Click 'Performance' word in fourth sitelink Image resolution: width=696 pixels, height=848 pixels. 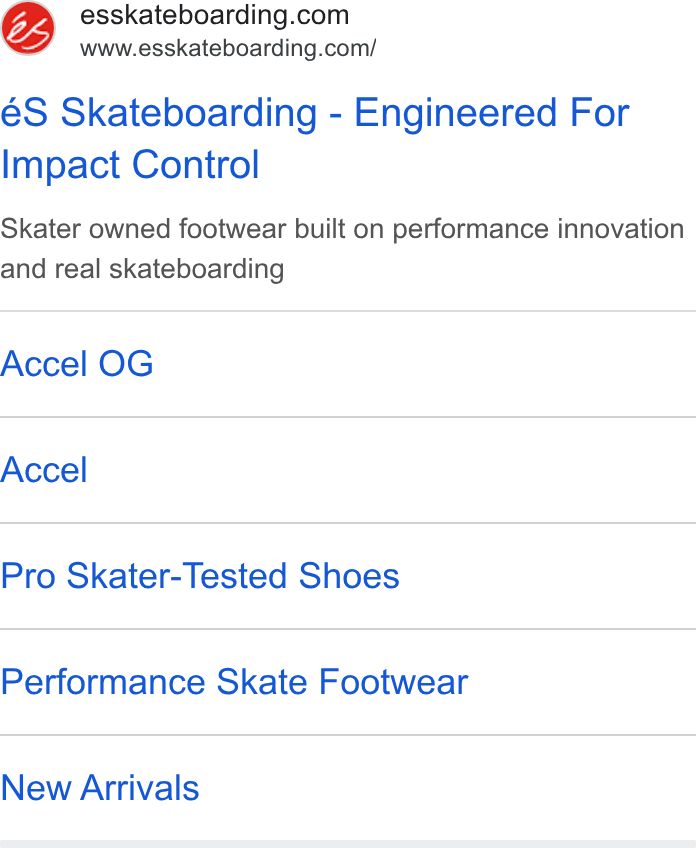[x=103, y=681]
